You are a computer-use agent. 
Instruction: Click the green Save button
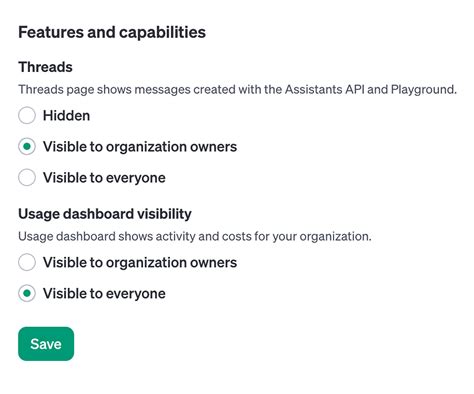[x=46, y=344]
